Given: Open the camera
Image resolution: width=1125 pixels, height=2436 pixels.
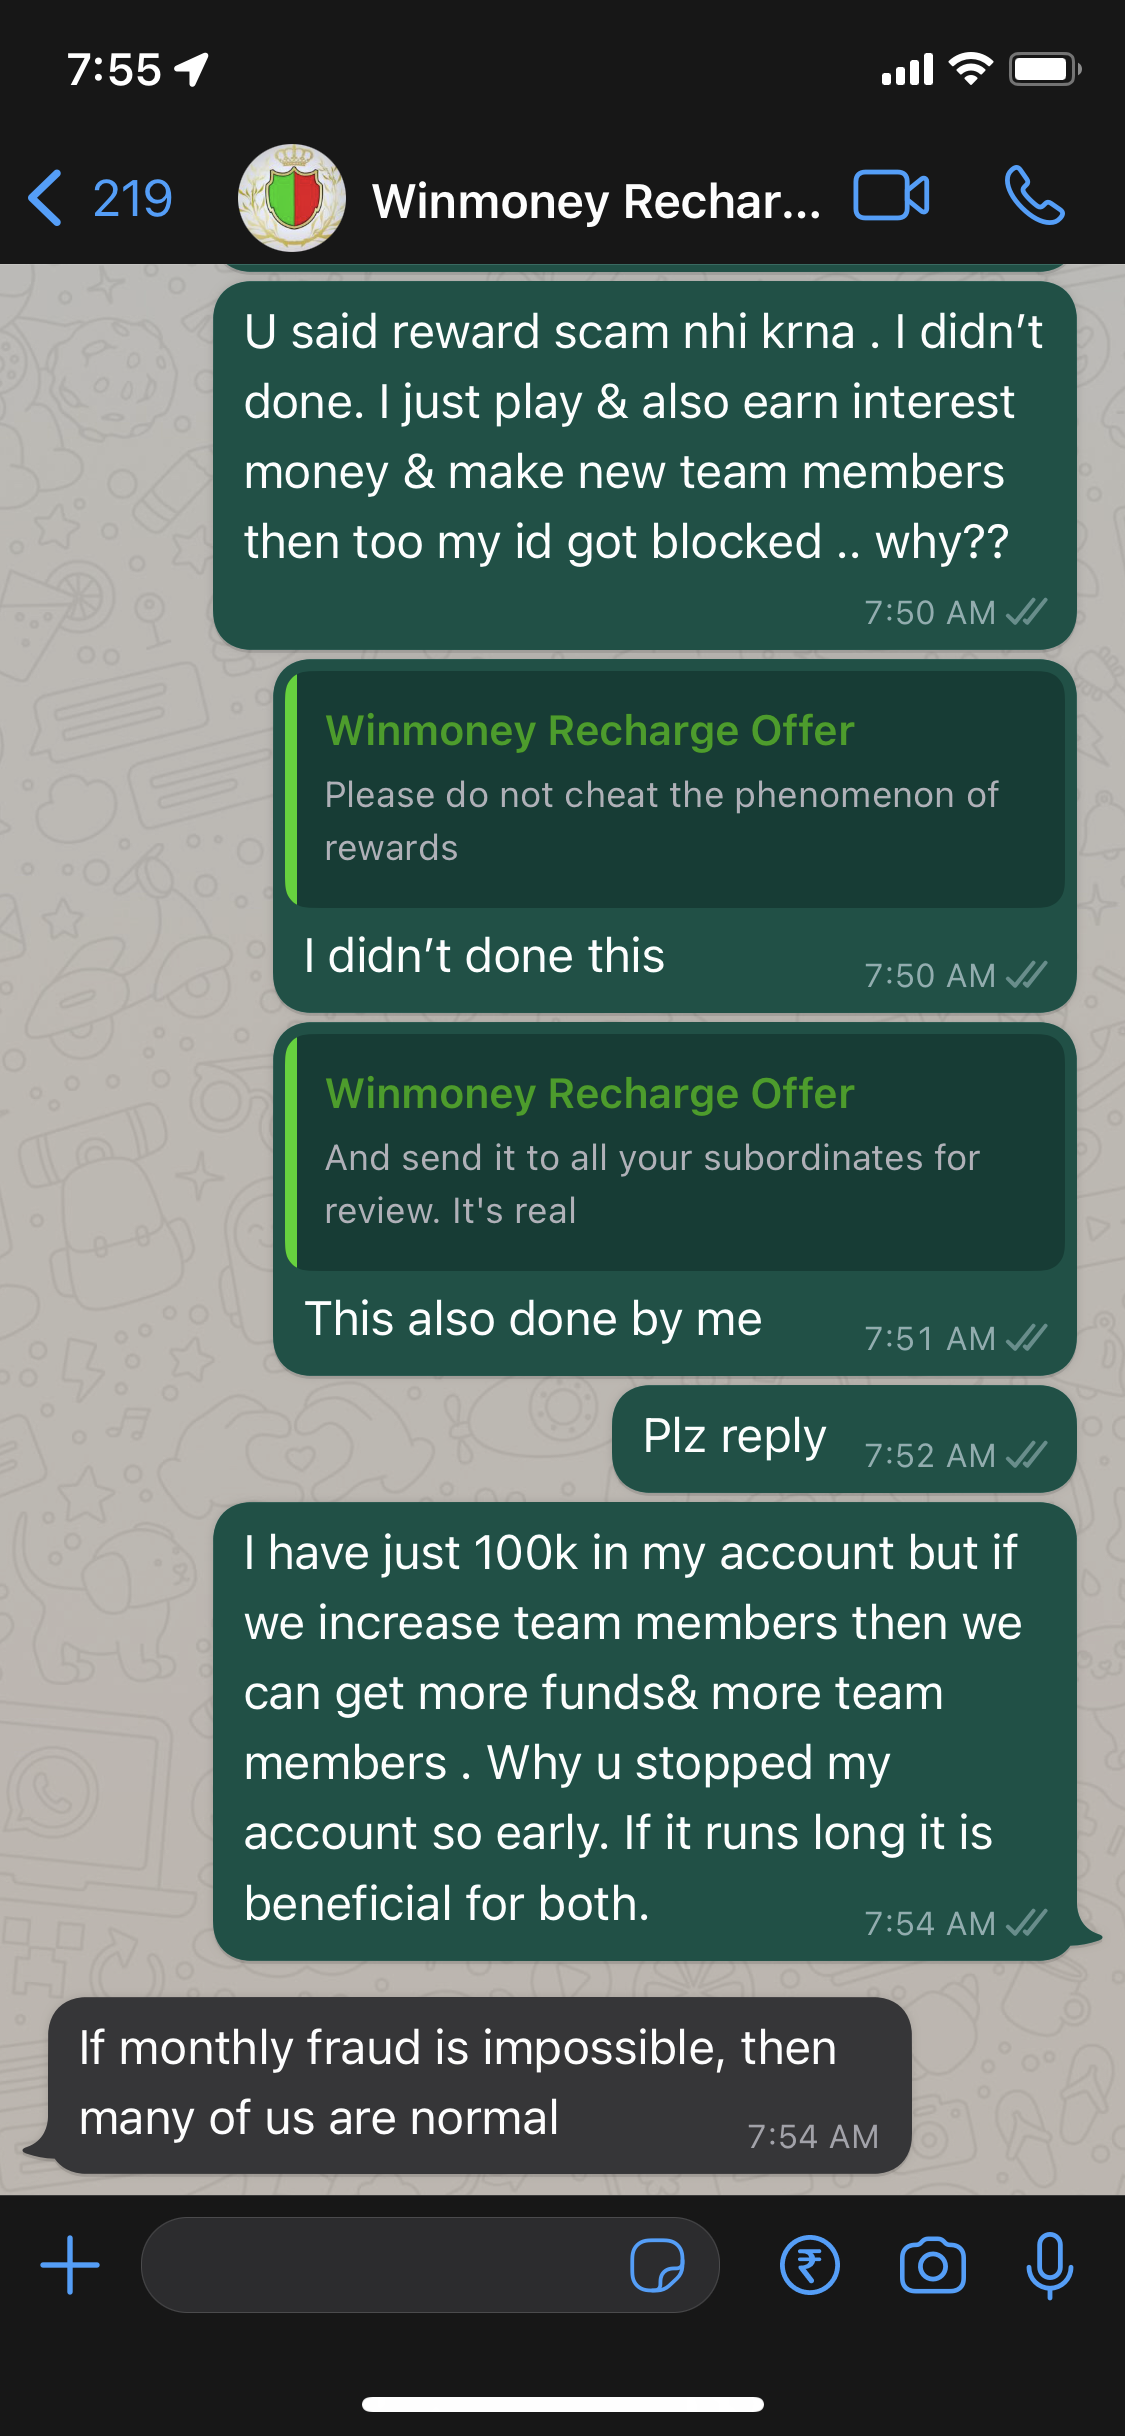Looking at the screenshot, I should click(x=932, y=2265).
